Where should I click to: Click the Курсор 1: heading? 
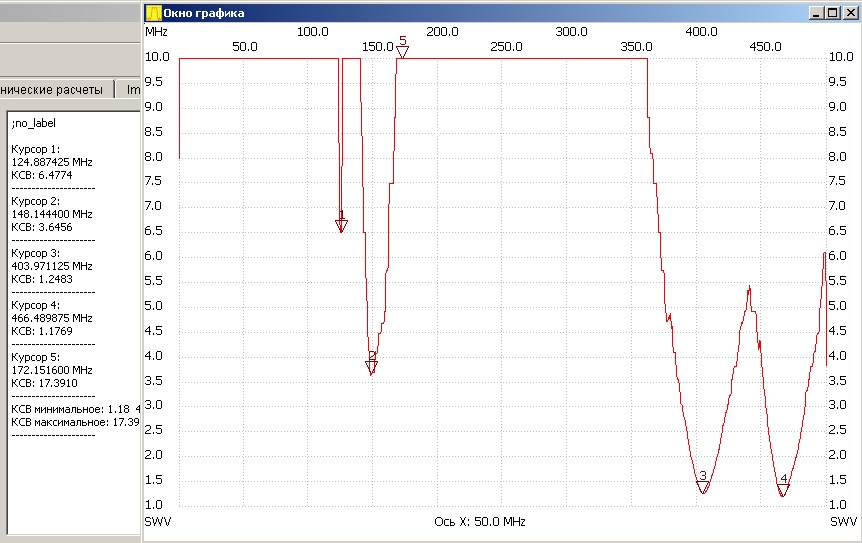click(36, 149)
